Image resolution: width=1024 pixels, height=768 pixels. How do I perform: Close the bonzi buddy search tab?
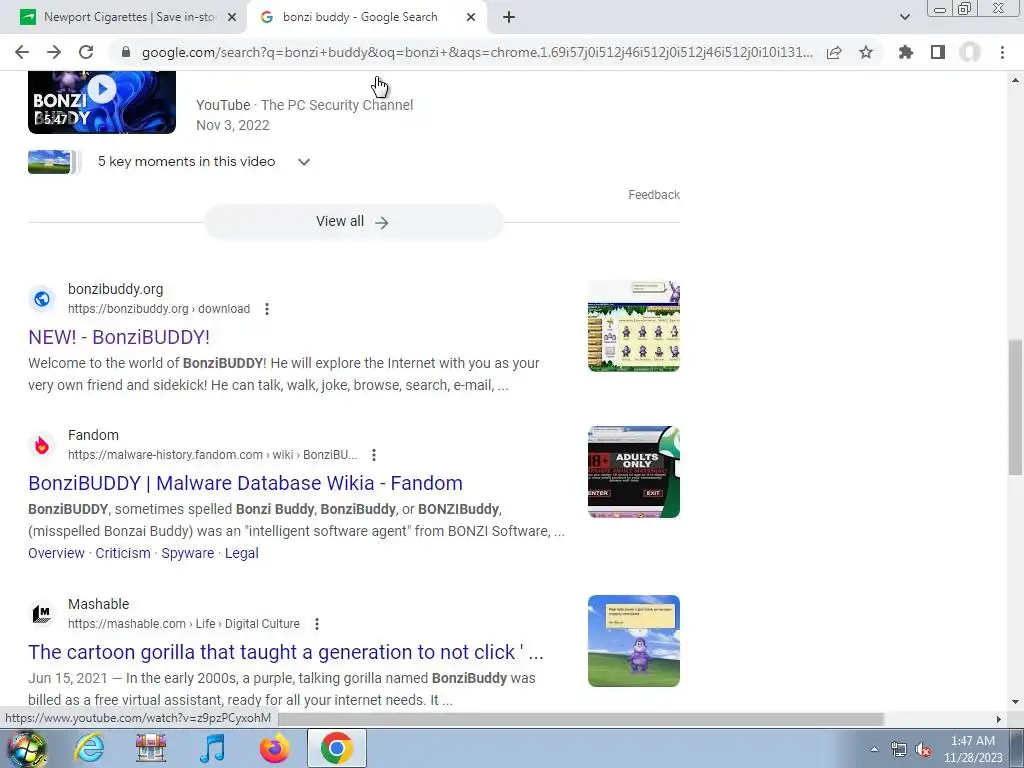pos(471,18)
